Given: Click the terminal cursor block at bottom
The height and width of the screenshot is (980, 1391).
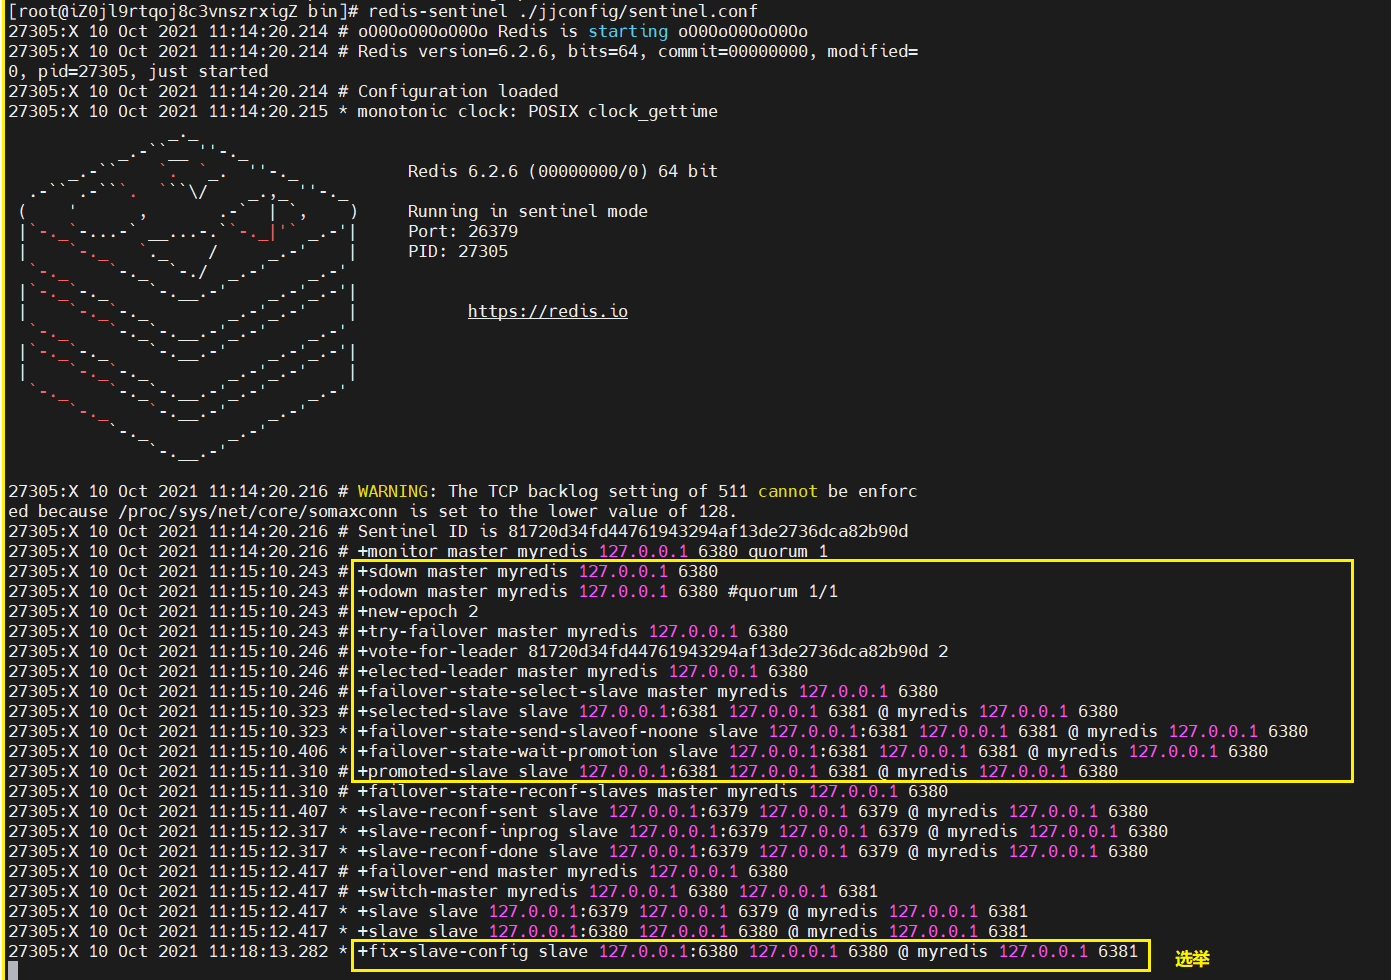Looking at the screenshot, I should point(13,971).
